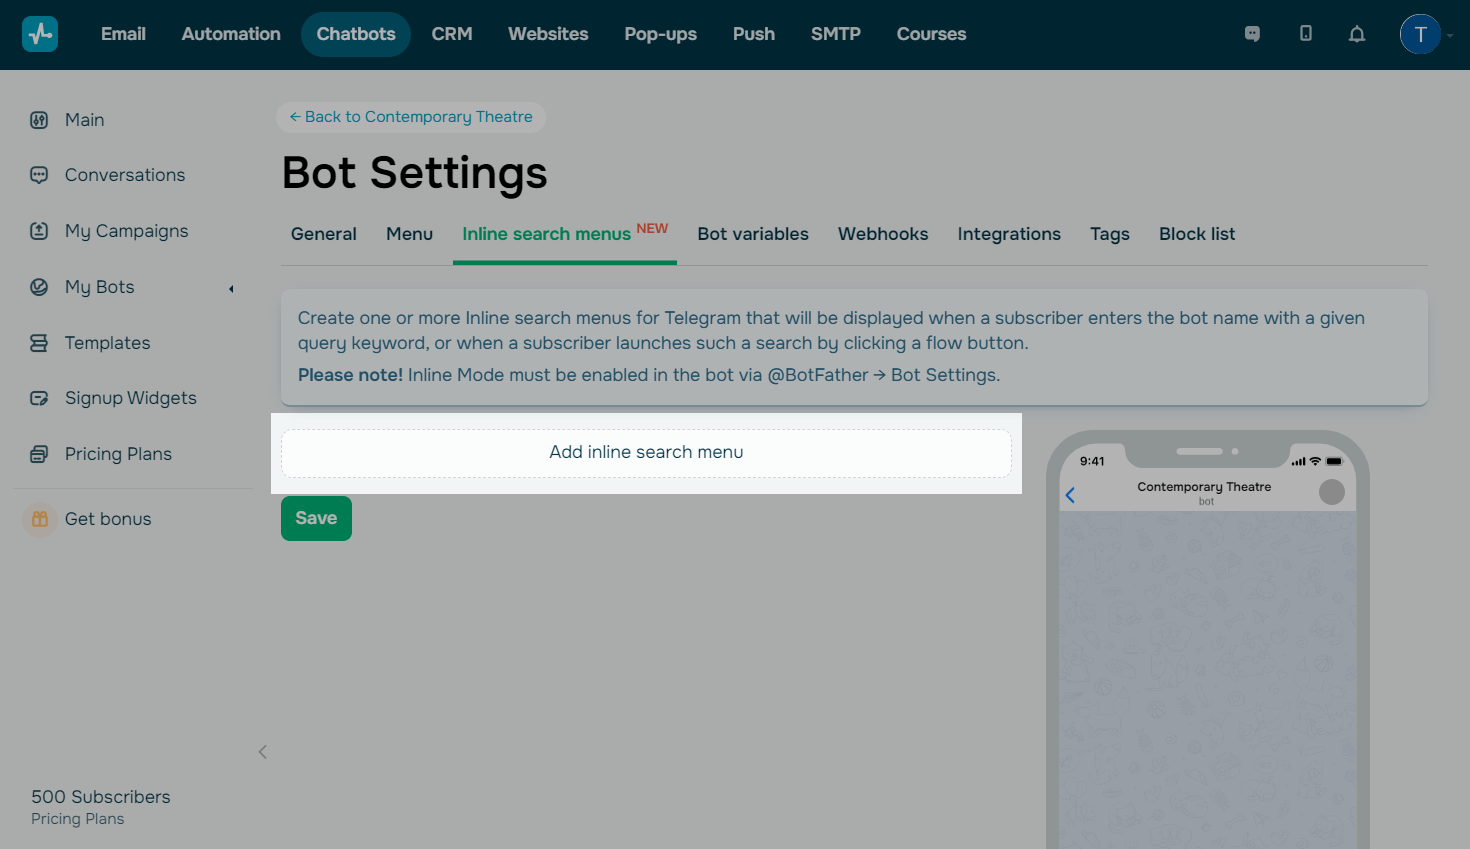Collapse the left sidebar with chevron
This screenshot has height=849, width=1470.
[x=263, y=752]
